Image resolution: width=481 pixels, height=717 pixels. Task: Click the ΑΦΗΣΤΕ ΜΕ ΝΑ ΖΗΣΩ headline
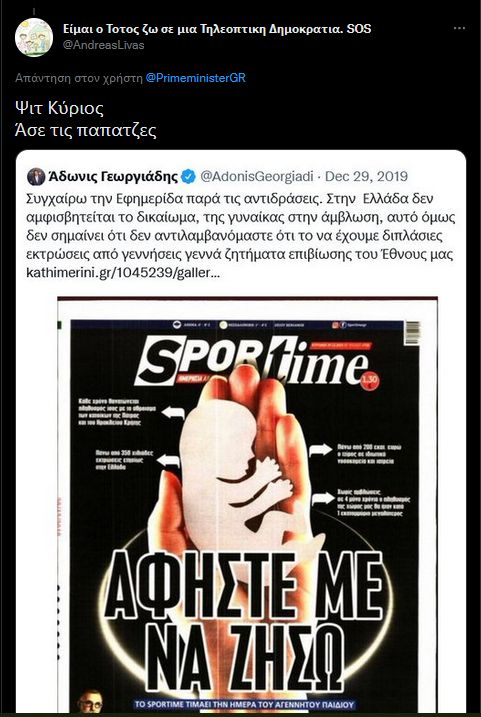point(245,620)
